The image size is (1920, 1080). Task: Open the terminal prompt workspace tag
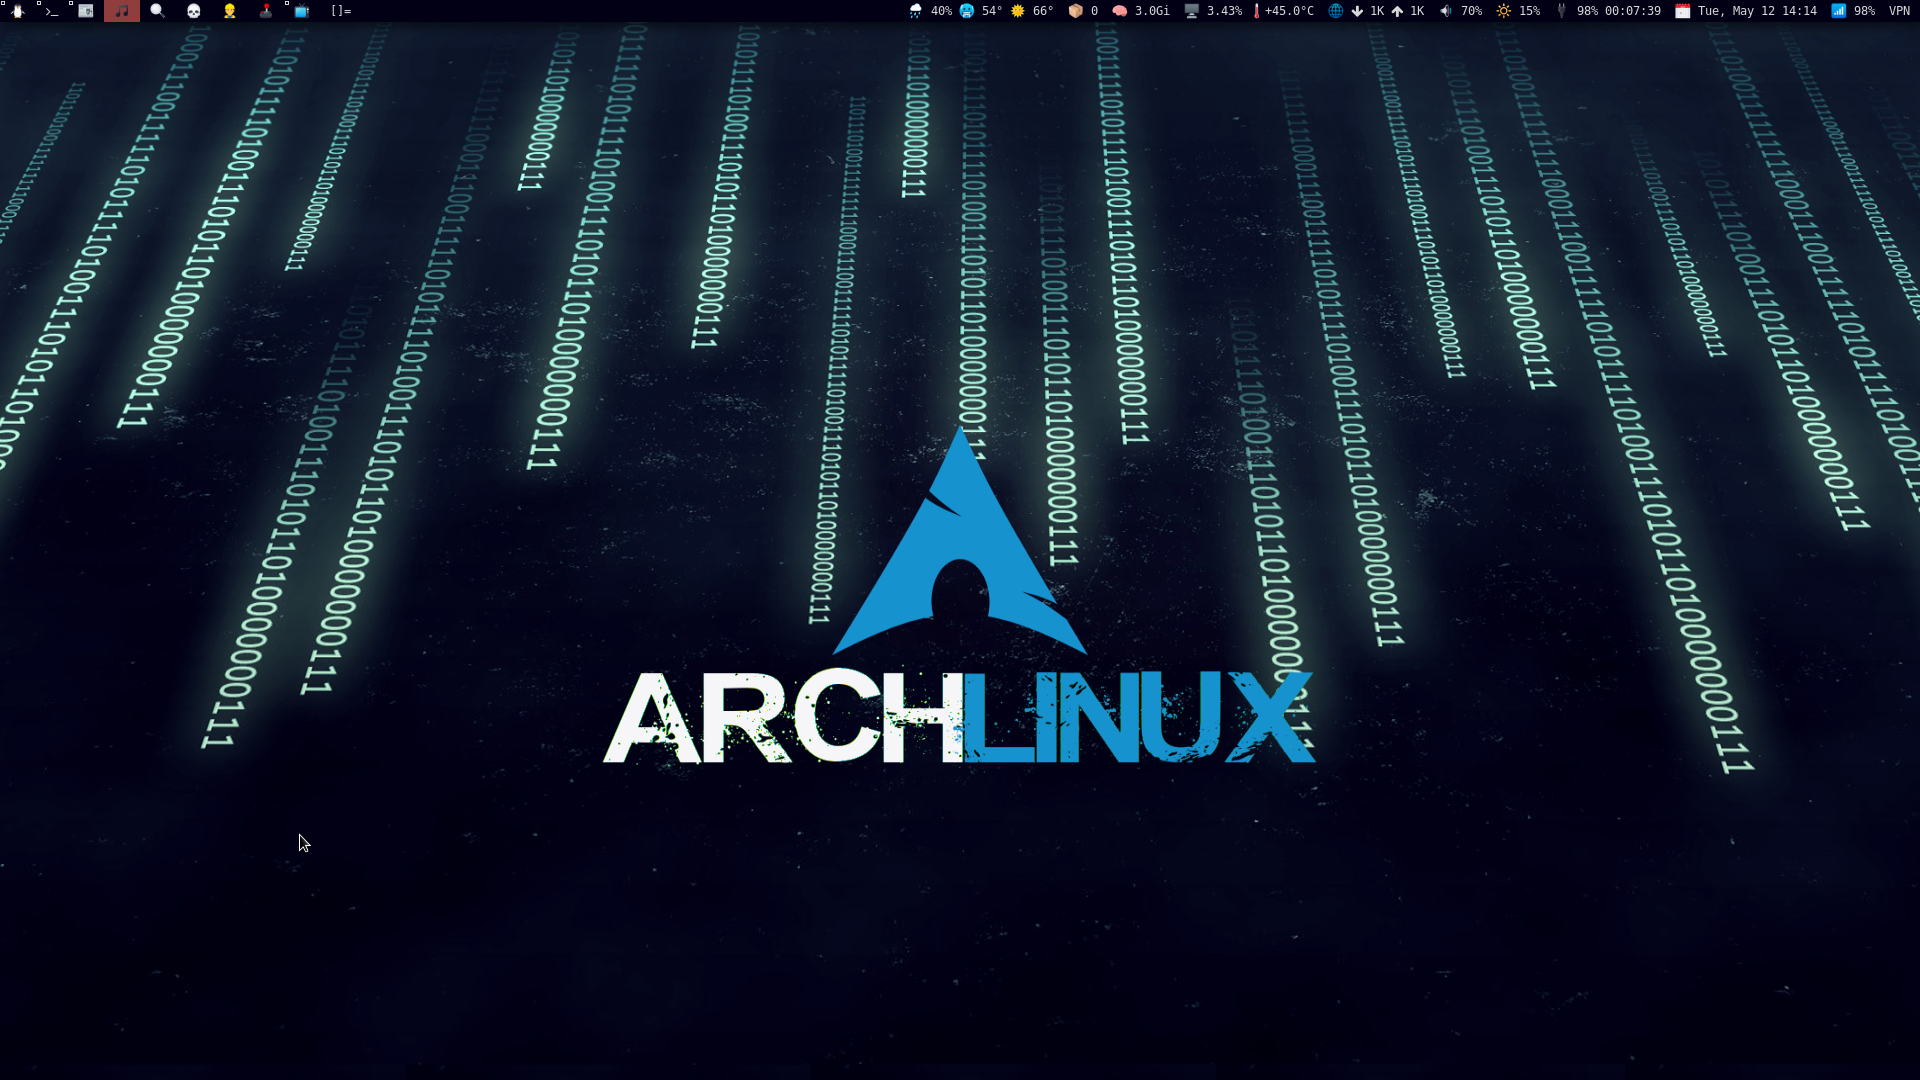(x=52, y=11)
